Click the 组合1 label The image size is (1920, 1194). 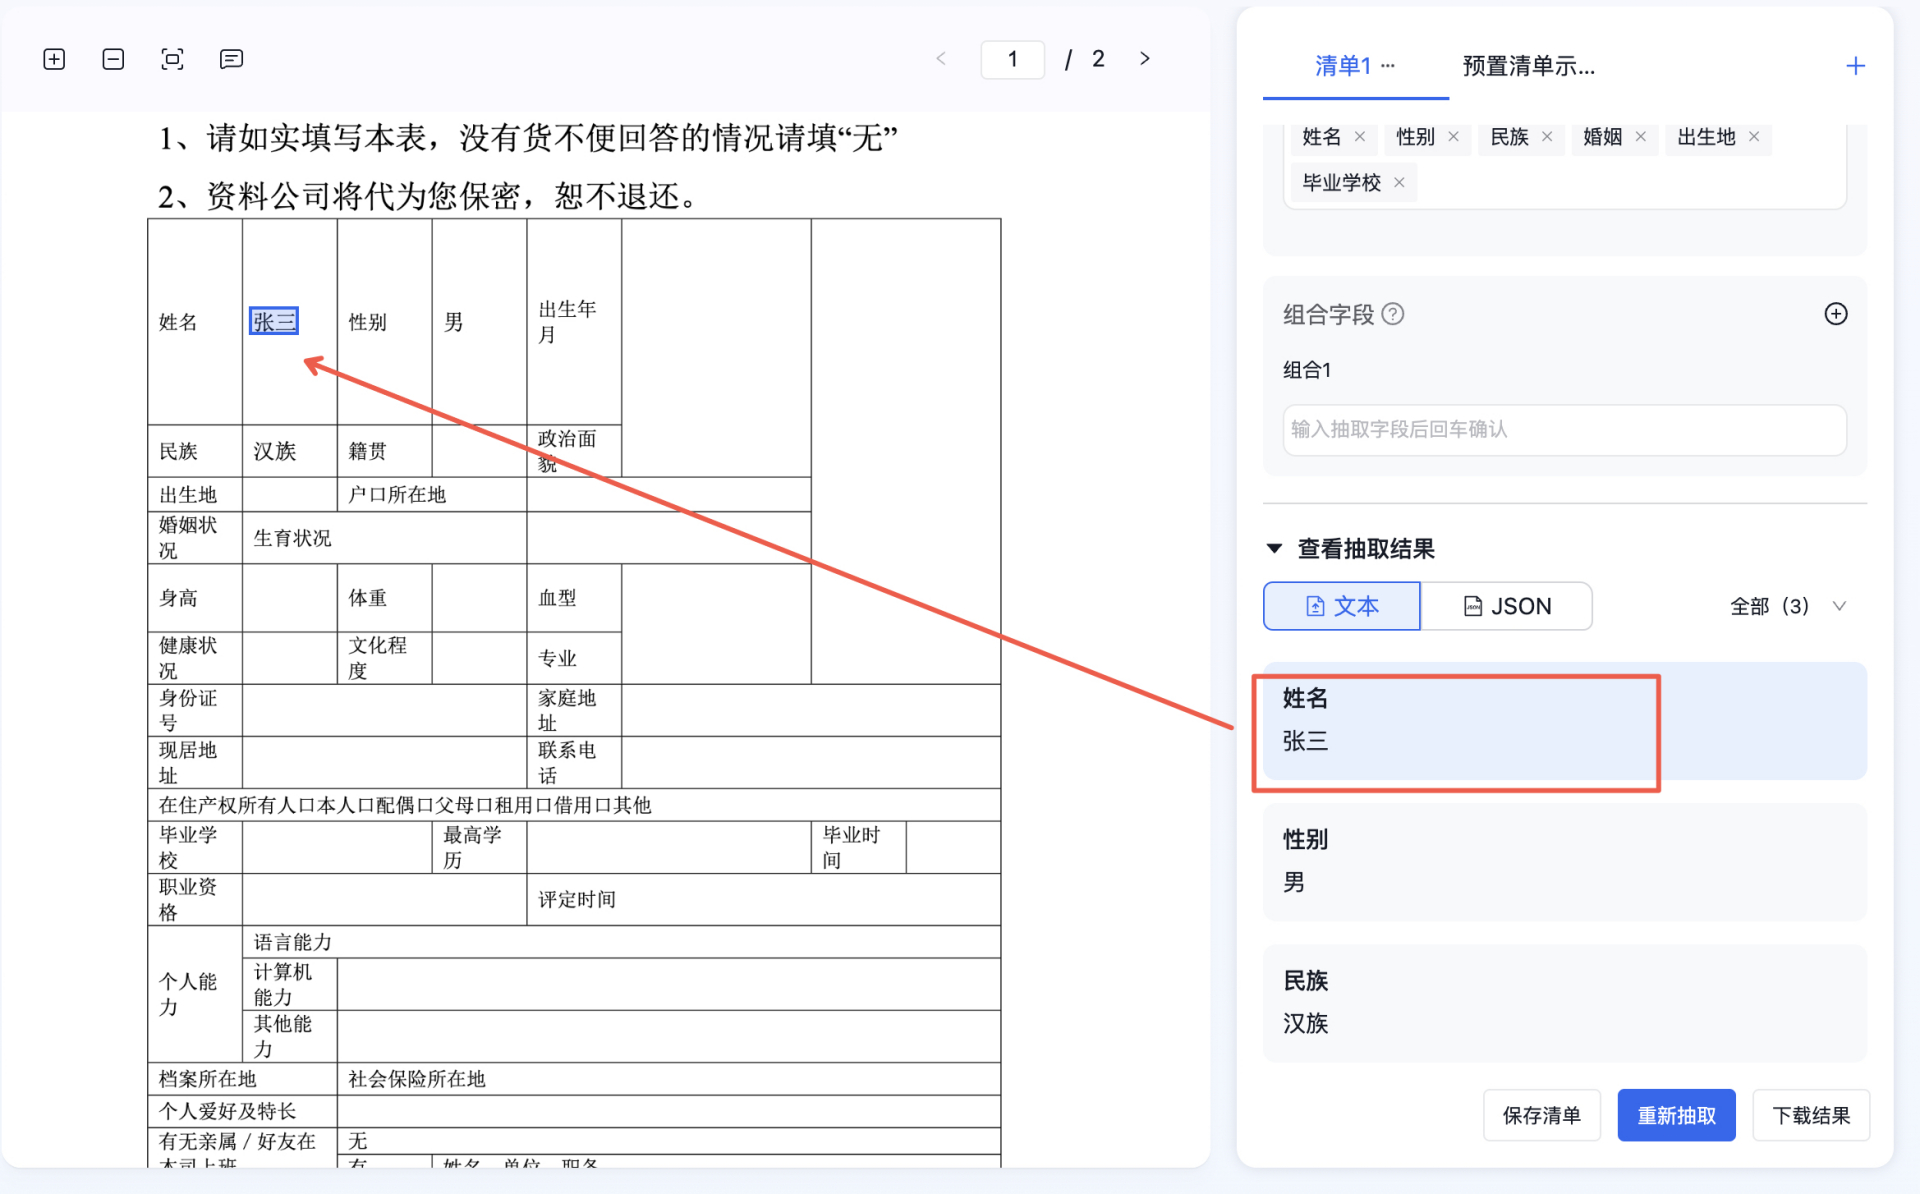1307,370
